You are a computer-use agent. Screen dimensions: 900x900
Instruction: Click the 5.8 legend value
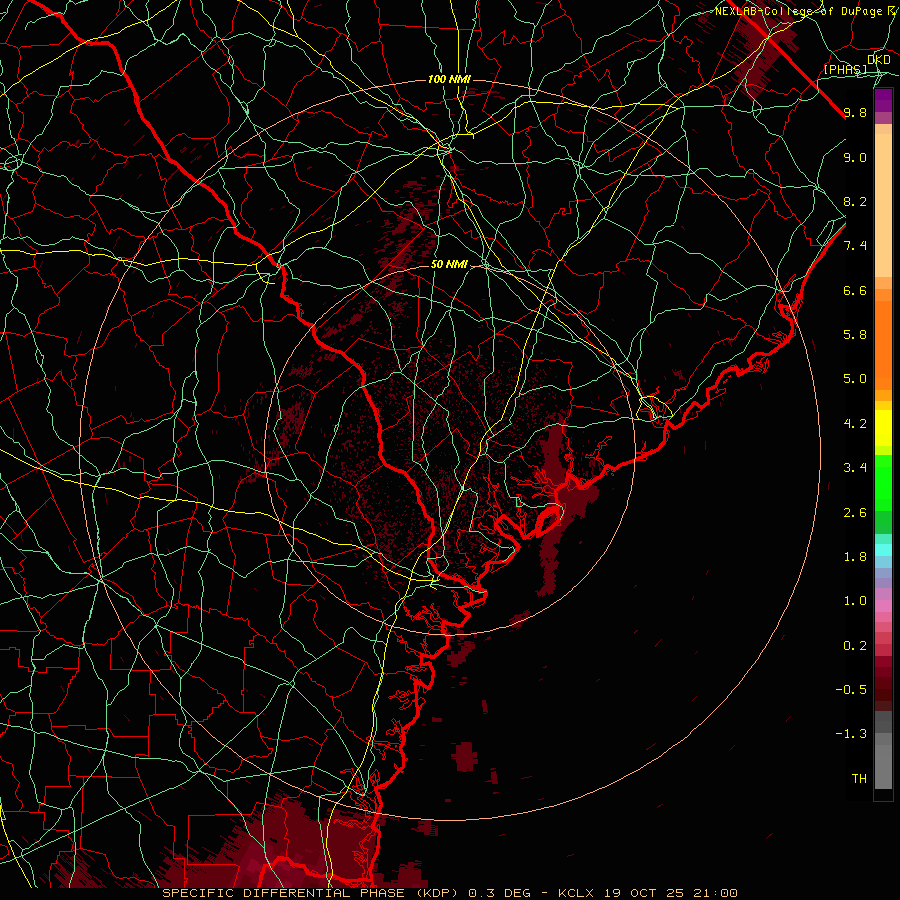pos(855,335)
